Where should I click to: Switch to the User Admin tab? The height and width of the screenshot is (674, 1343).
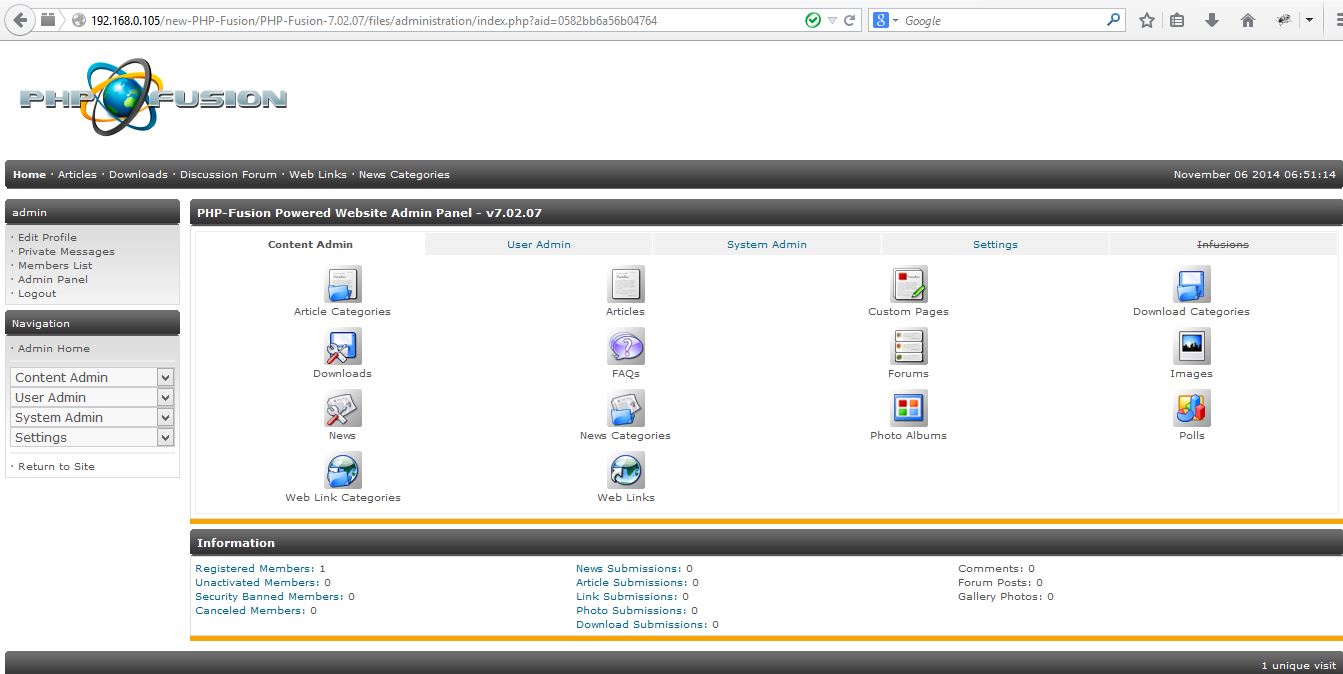tap(539, 244)
